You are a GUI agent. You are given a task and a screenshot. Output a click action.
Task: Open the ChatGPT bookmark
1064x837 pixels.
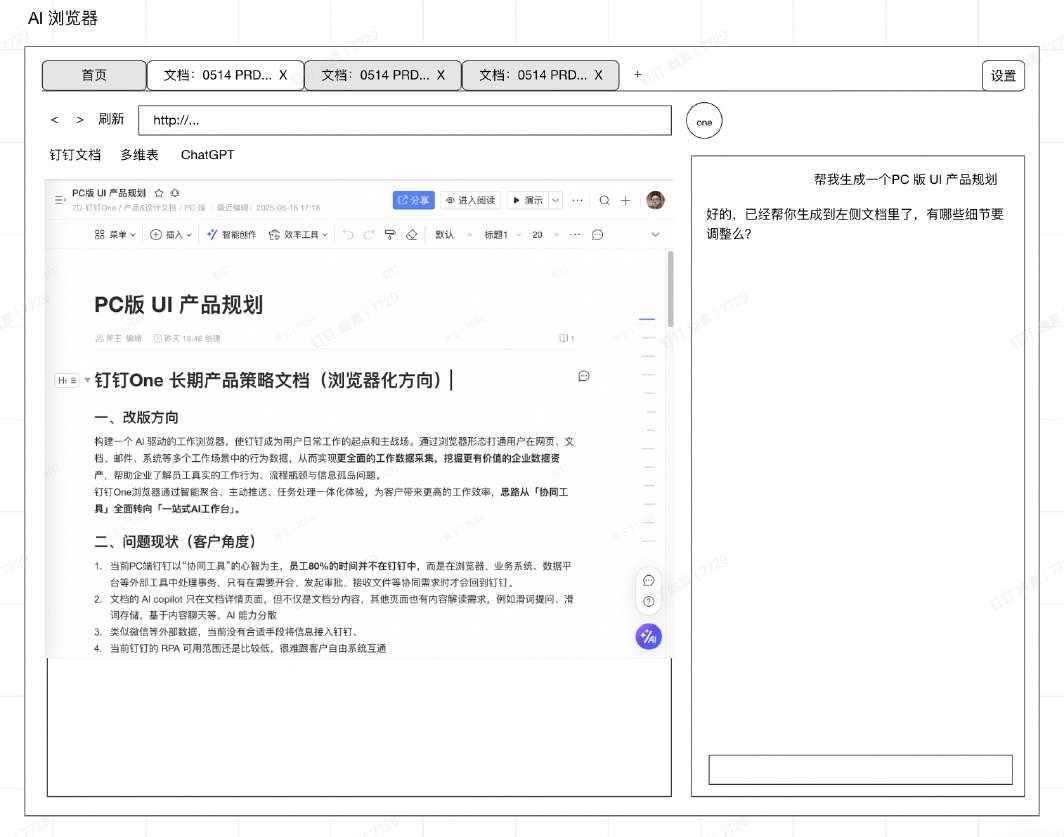[x=208, y=155]
